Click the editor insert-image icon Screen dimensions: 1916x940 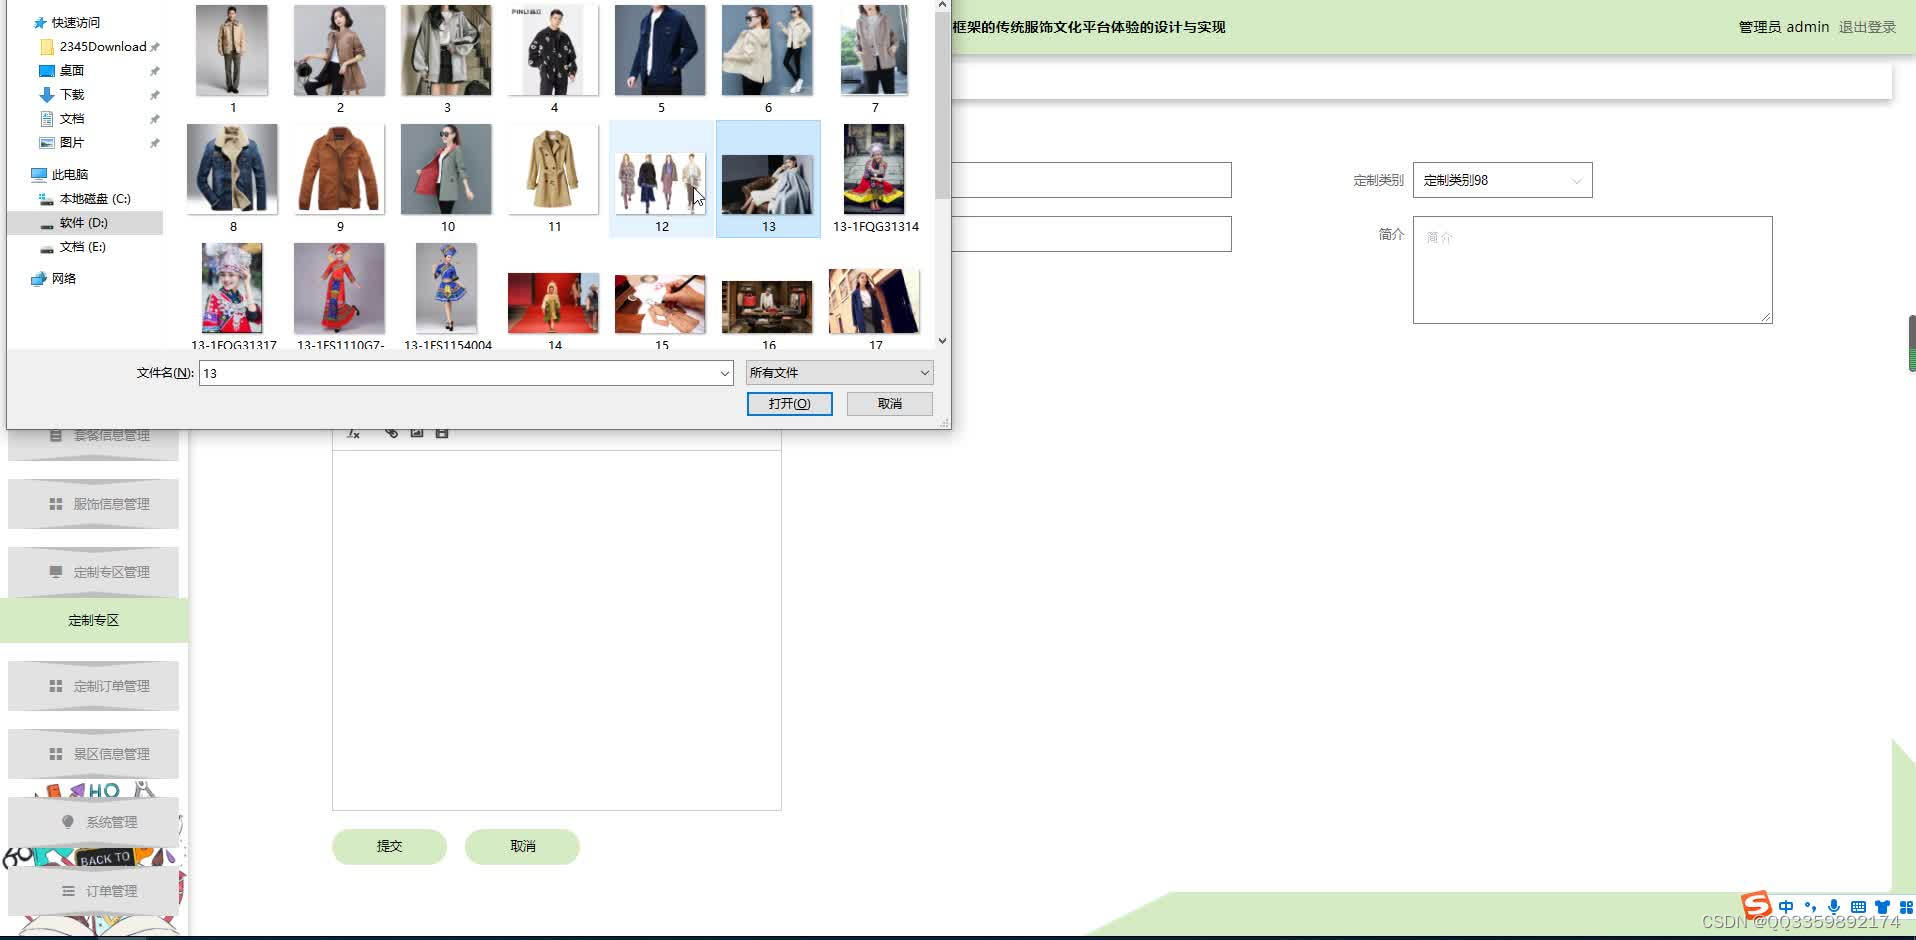(x=416, y=433)
